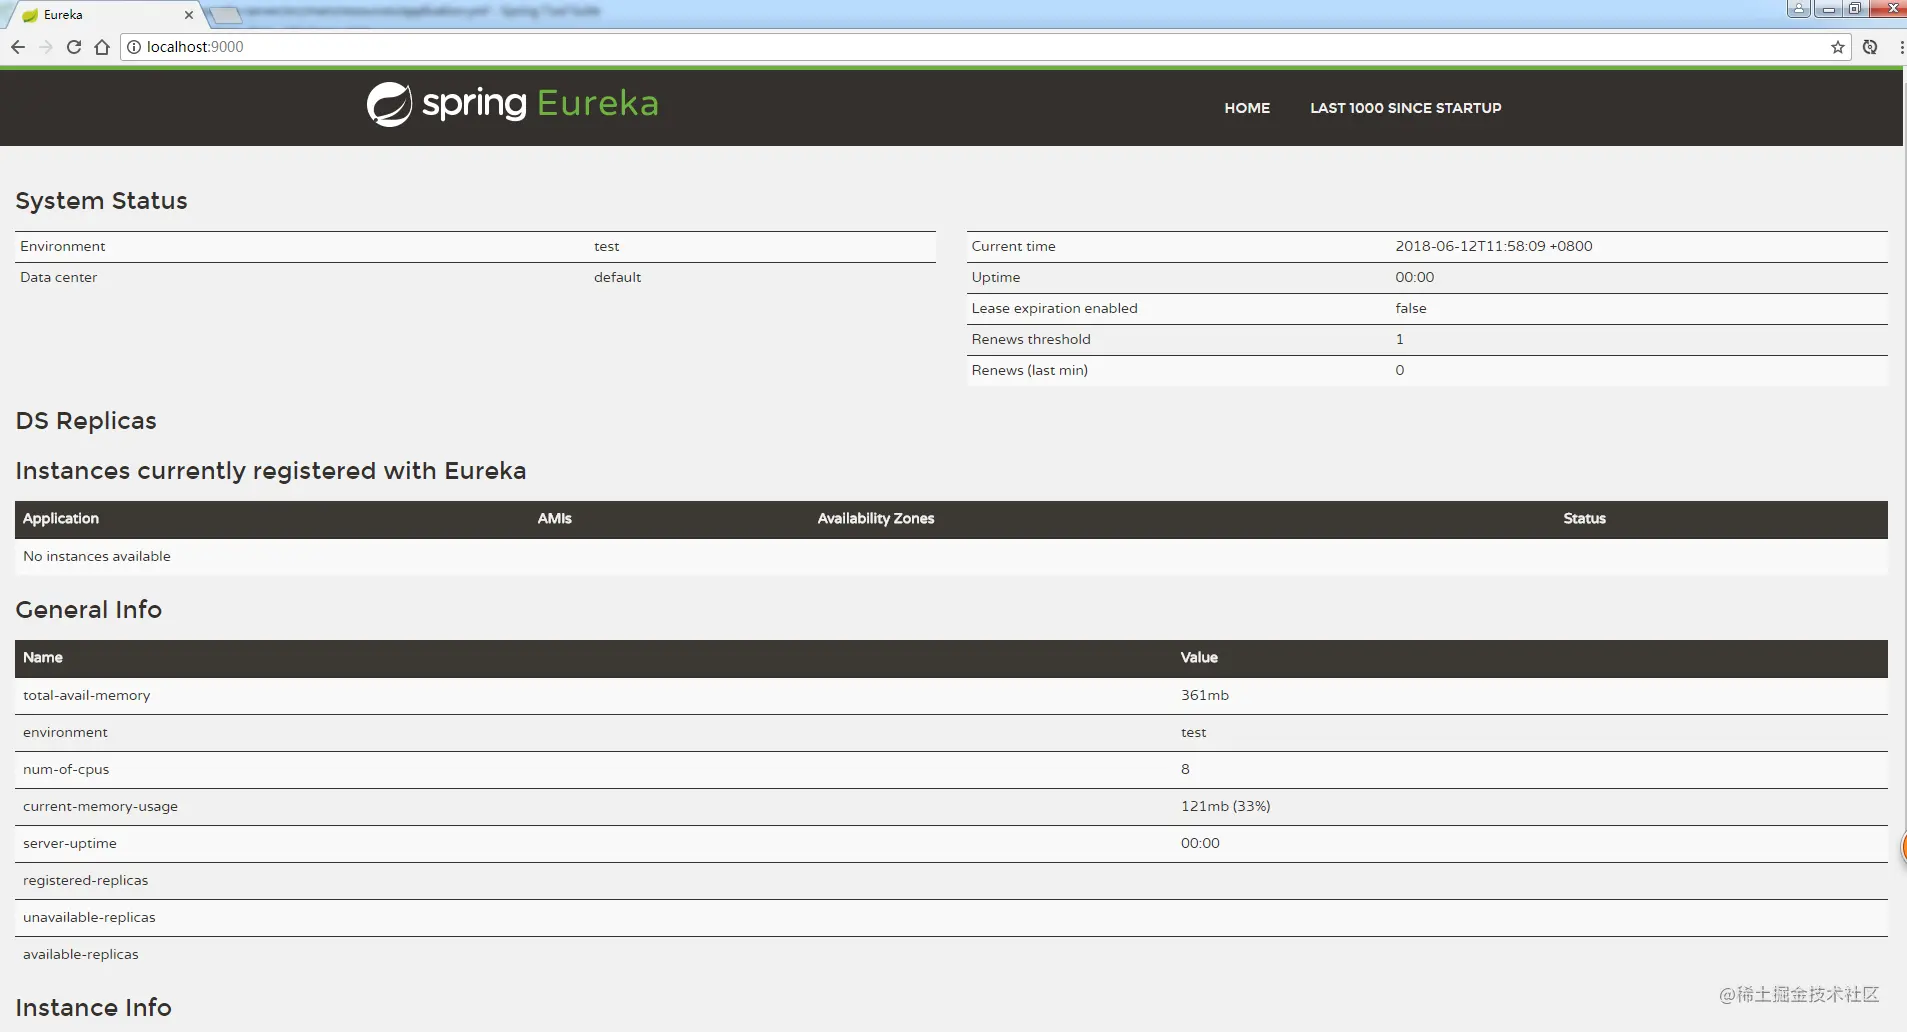Click the registered-replicas row name
Viewport: 1907px width, 1032px height.
click(86, 880)
